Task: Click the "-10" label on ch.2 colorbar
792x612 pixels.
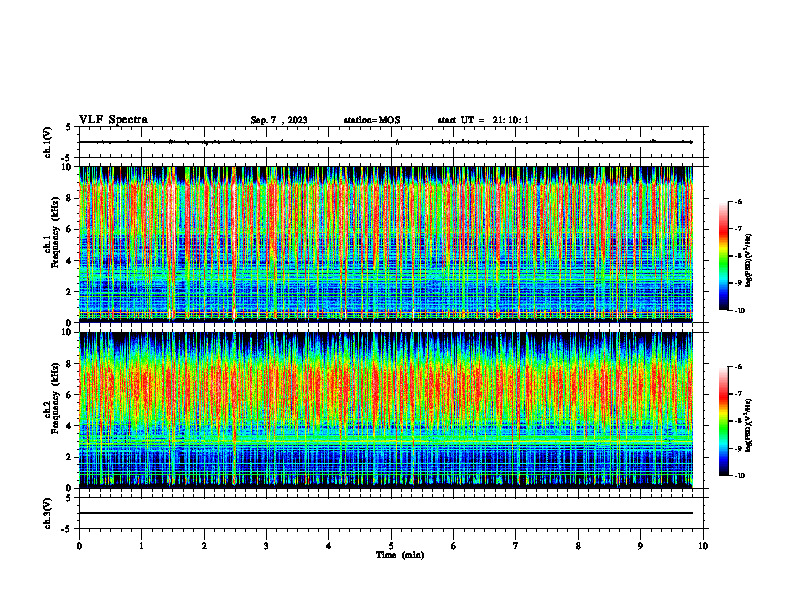Action: 739,476
